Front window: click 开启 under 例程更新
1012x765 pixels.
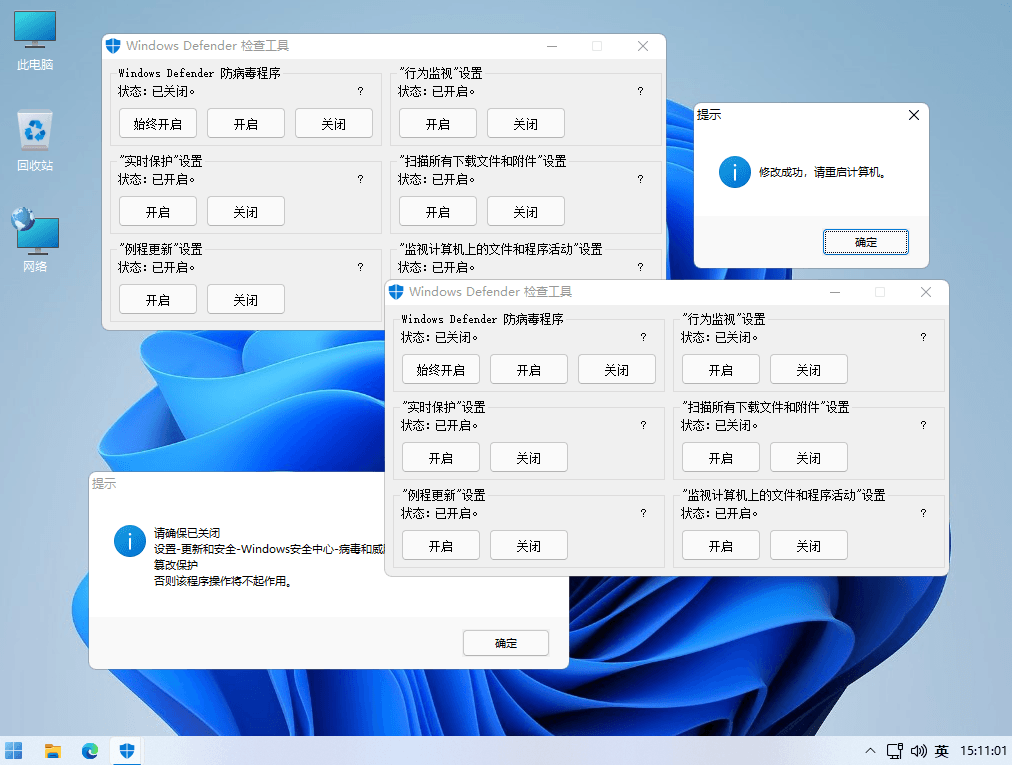pos(441,545)
